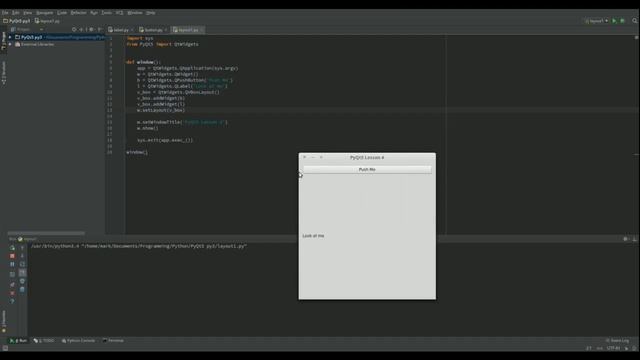Open the Window menu
640x360 pixels.
135,13
